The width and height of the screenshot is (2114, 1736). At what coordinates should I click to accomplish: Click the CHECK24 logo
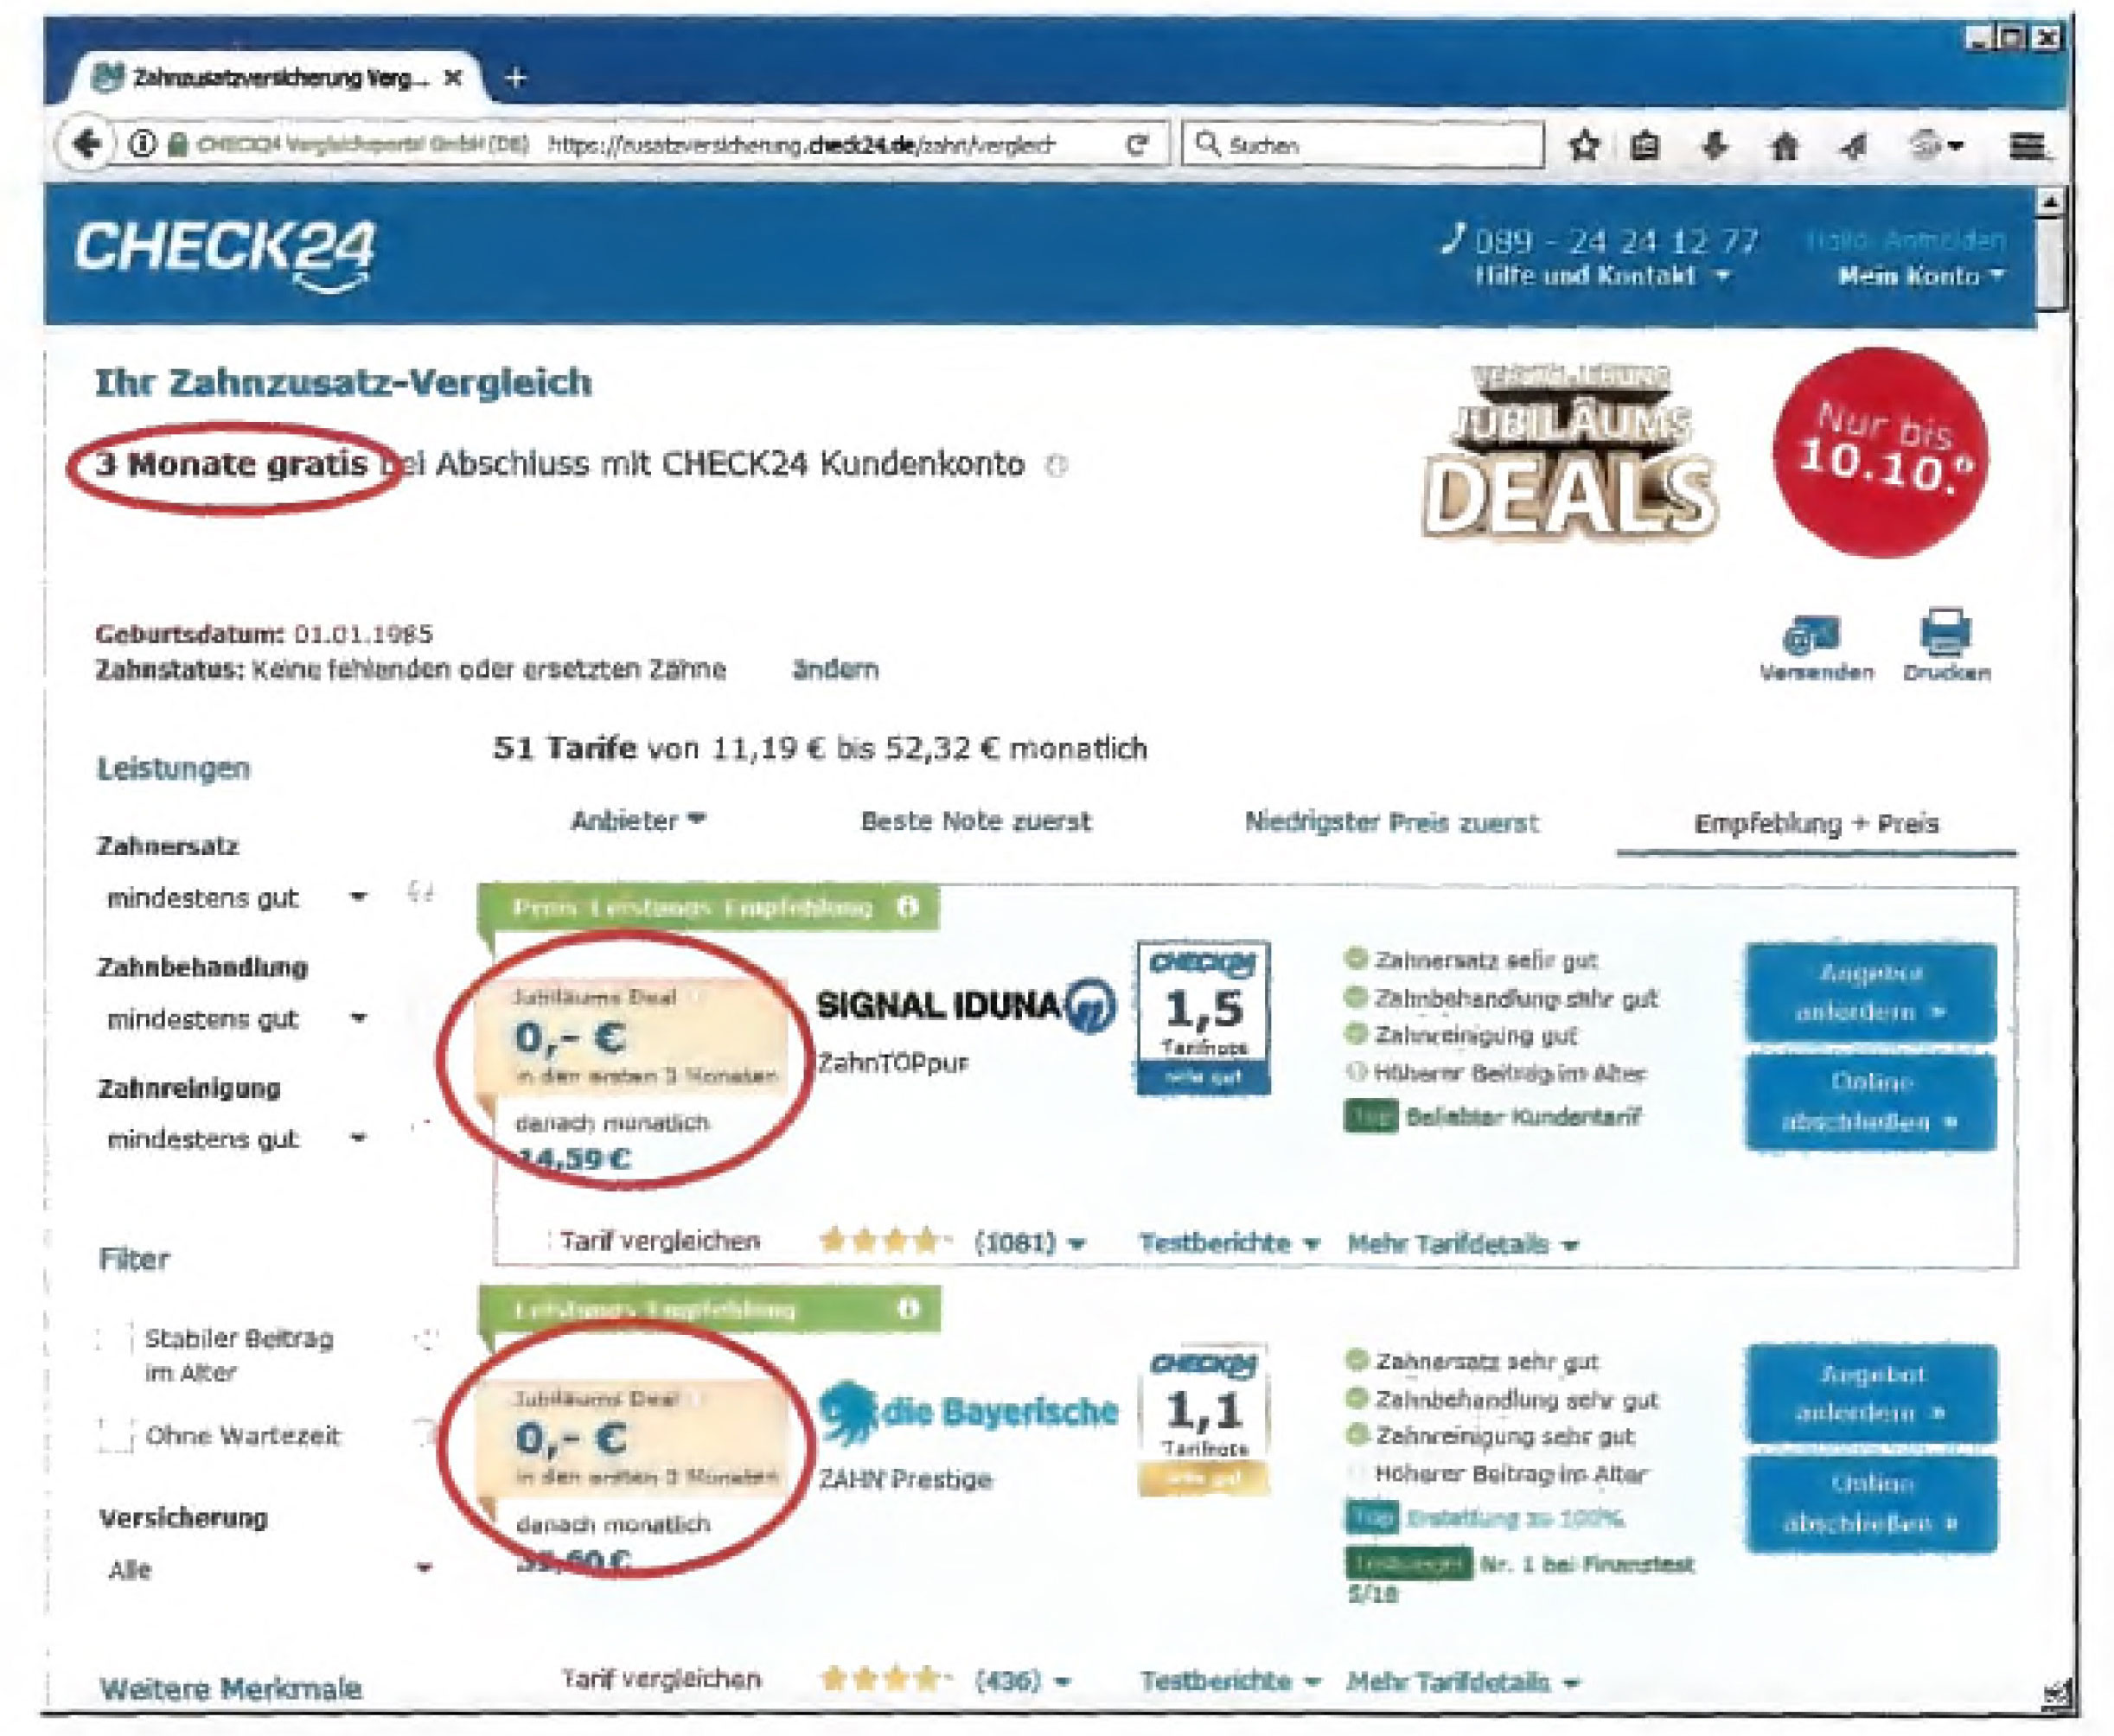(225, 256)
